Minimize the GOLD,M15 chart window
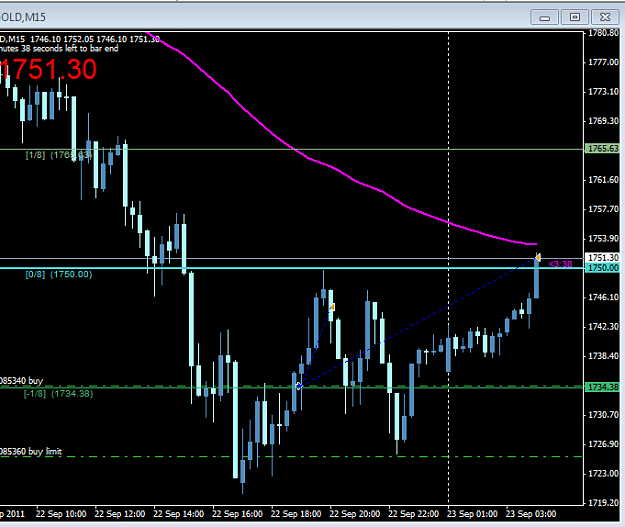The height and width of the screenshot is (527, 625). [x=544, y=17]
